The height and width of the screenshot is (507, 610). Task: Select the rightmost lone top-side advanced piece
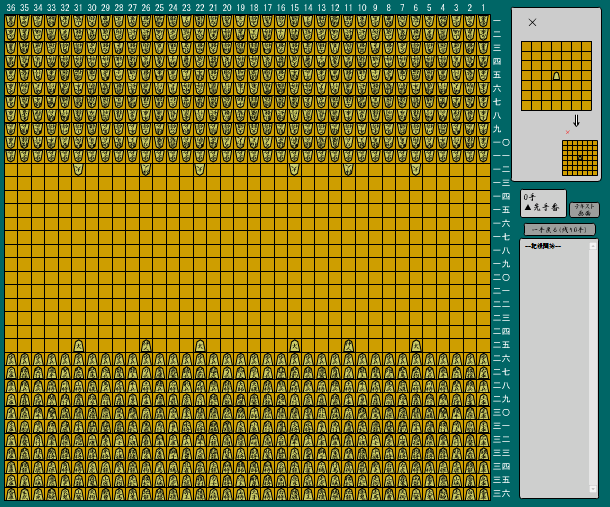pyautogui.click(x=415, y=169)
